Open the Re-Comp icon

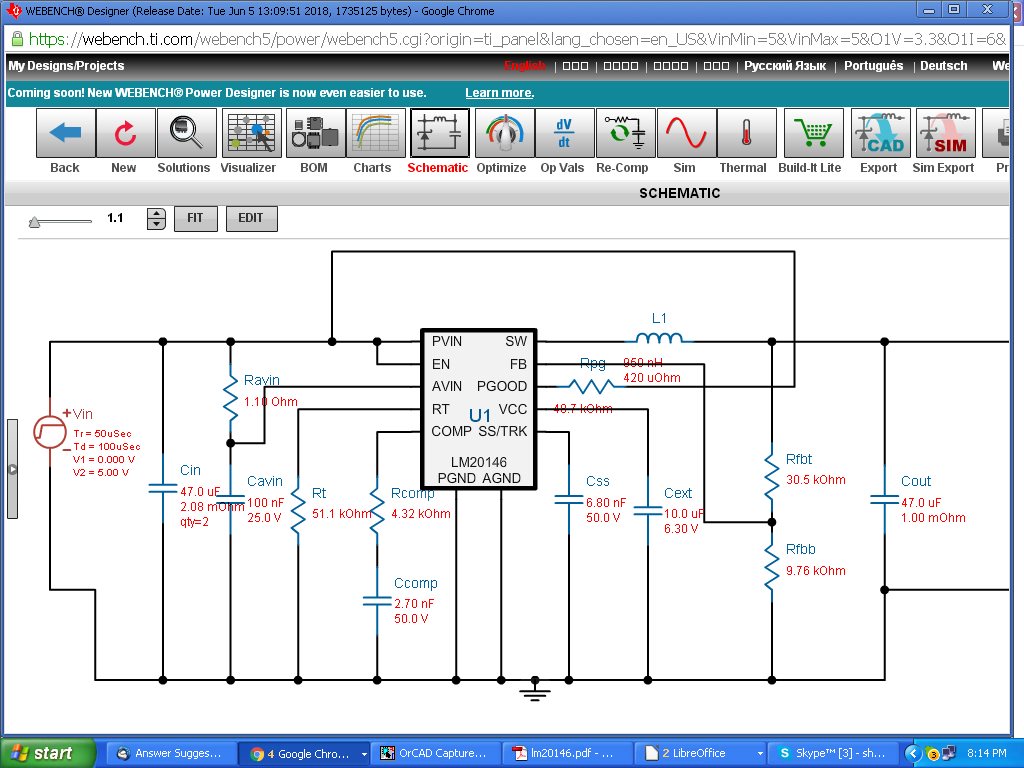pyautogui.click(x=625, y=133)
